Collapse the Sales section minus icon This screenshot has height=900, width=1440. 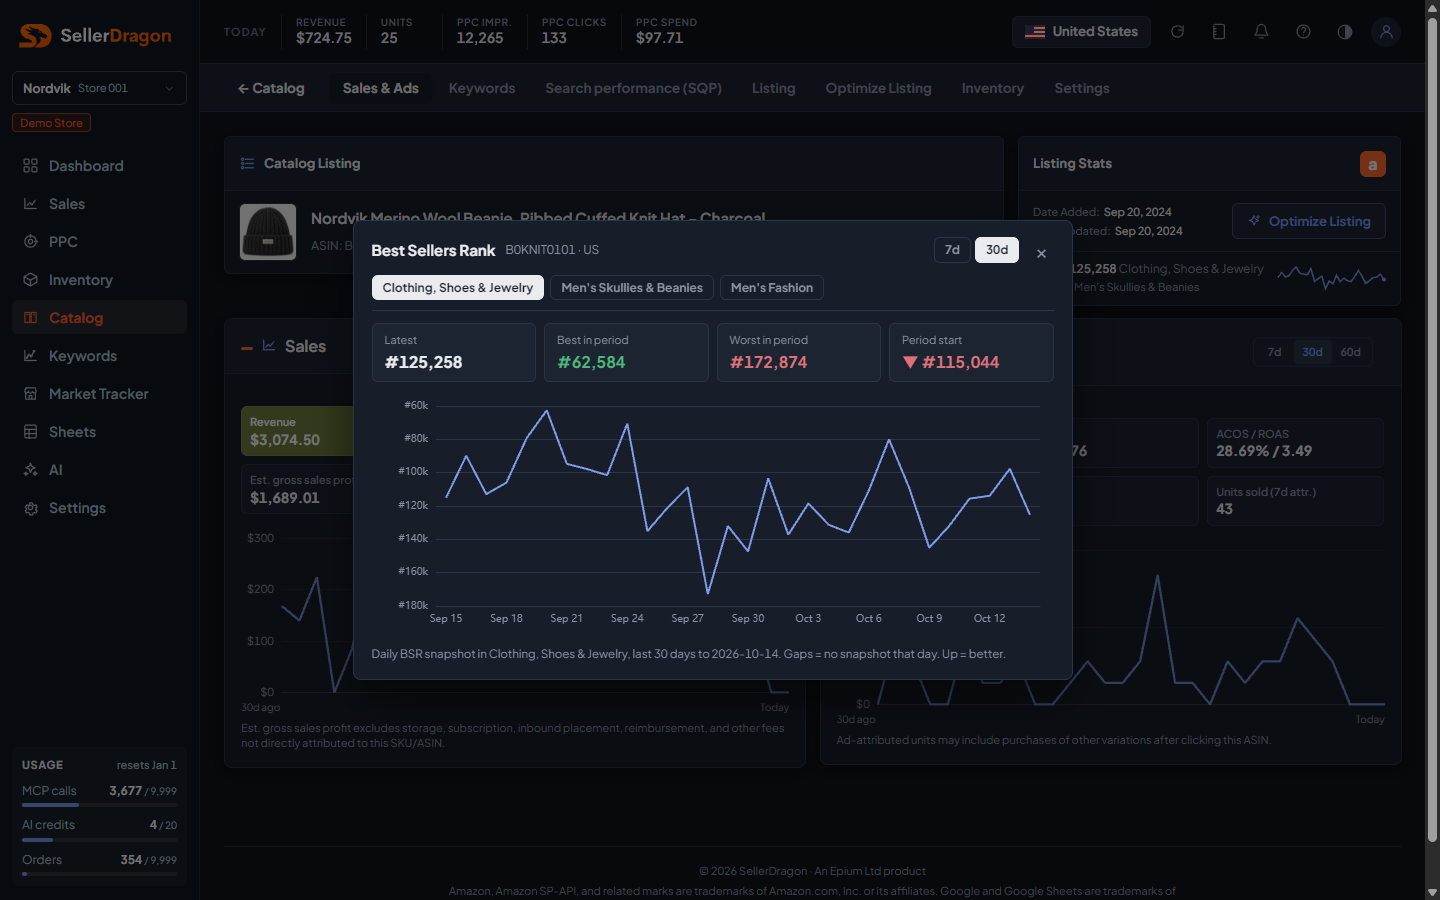click(247, 348)
